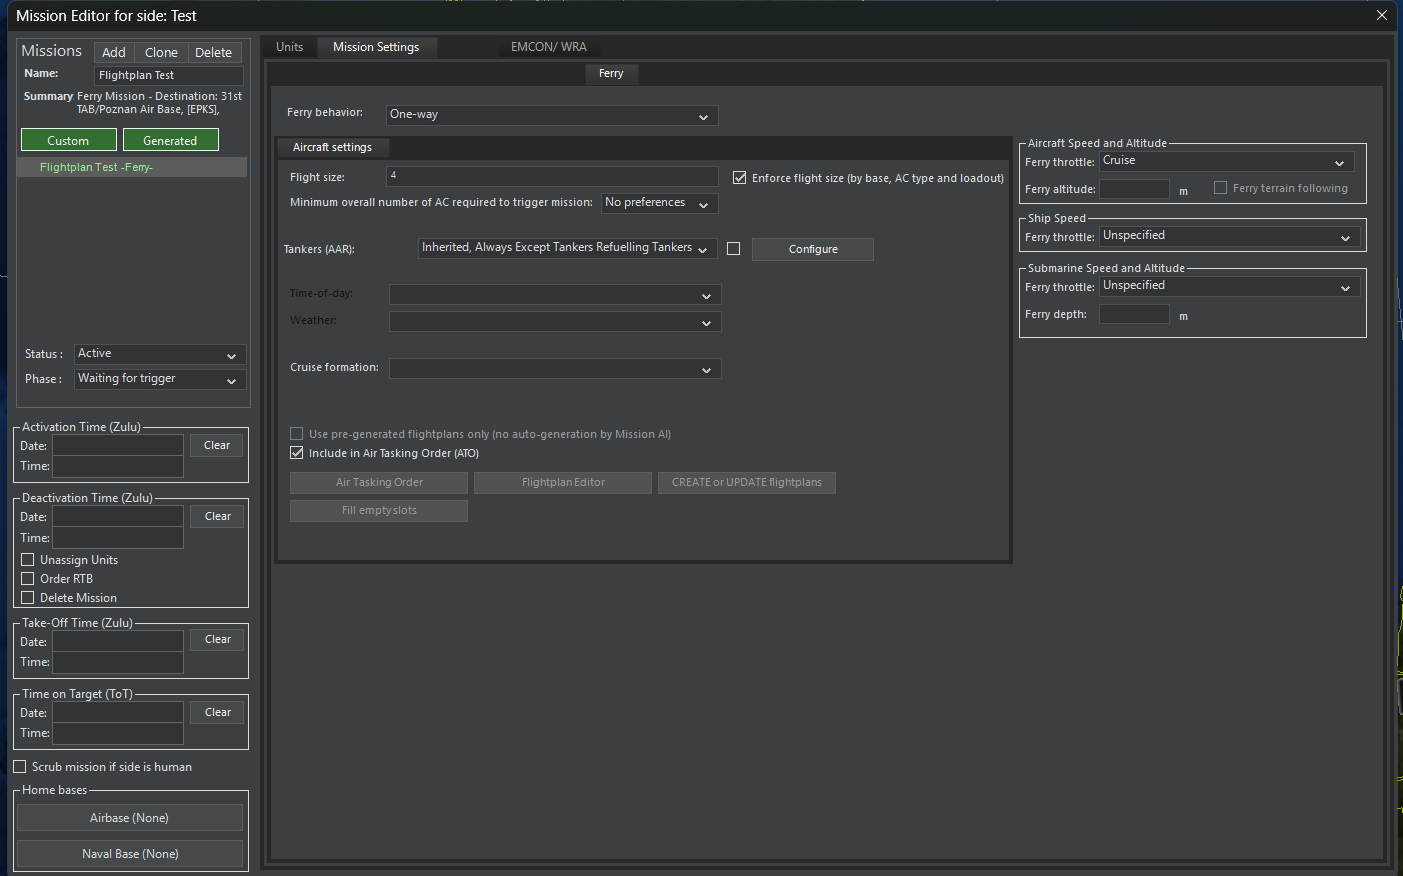Open the aircraft Ferry throttle dropdown
This screenshot has height=876, width=1403.
[1227, 161]
